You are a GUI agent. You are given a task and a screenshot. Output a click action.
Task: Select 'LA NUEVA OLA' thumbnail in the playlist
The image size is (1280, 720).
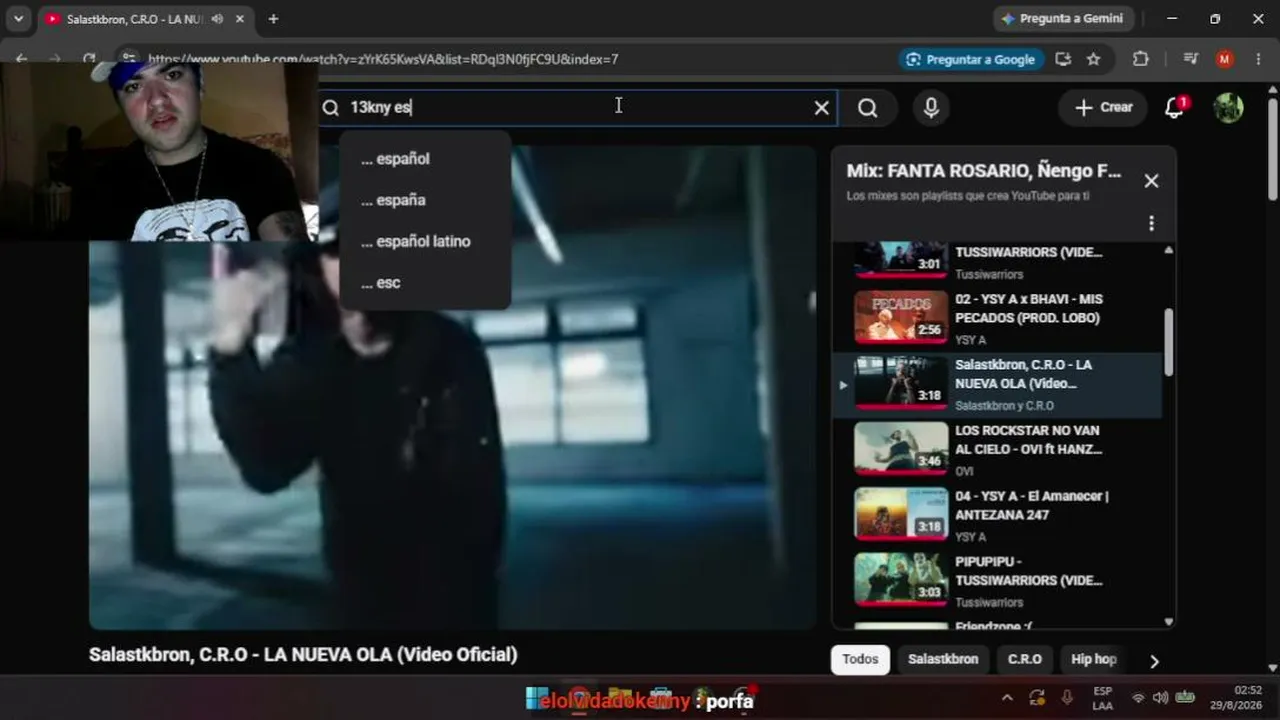tap(901, 383)
